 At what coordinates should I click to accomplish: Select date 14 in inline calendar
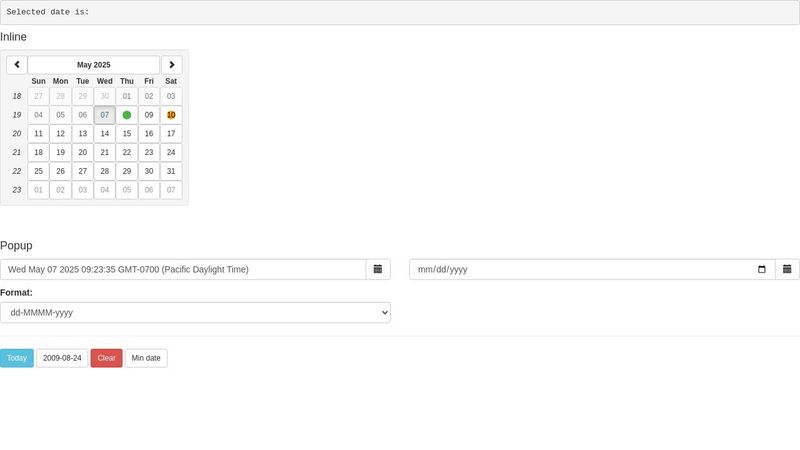pyautogui.click(x=105, y=134)
